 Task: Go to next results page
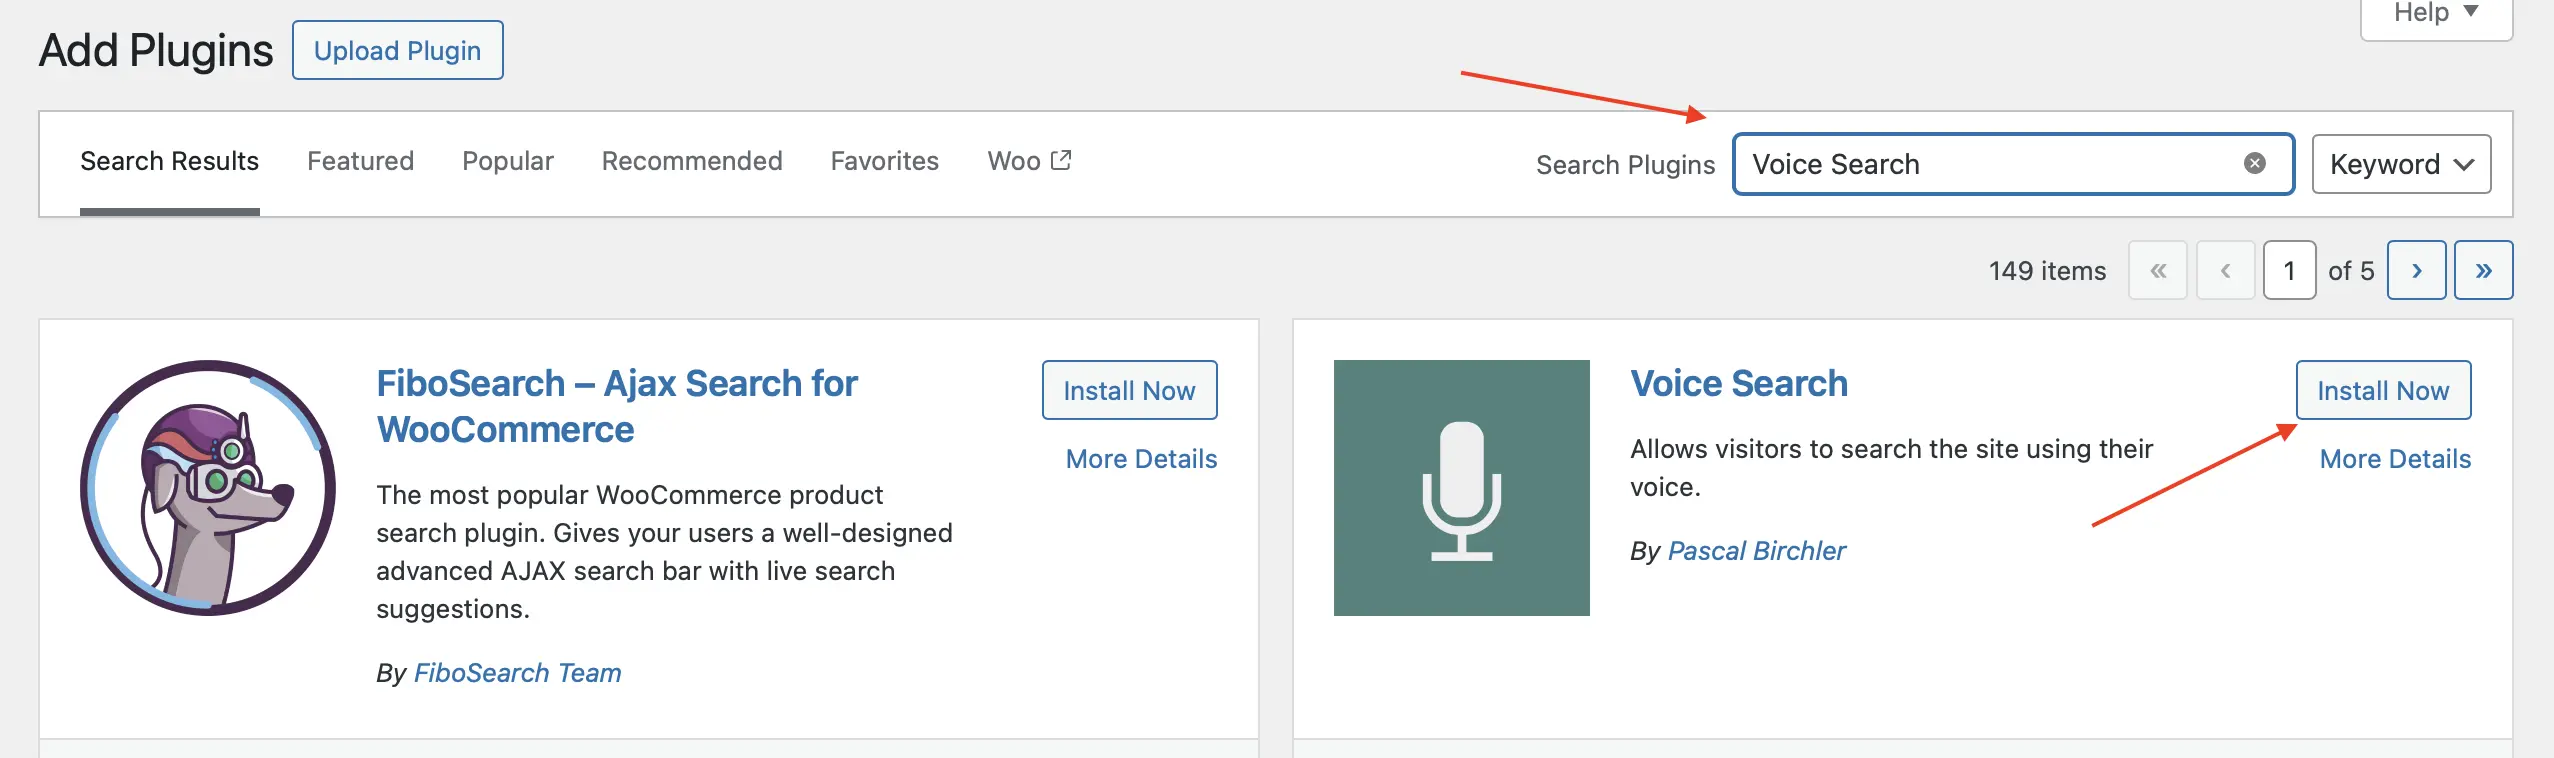point(2416,270)
